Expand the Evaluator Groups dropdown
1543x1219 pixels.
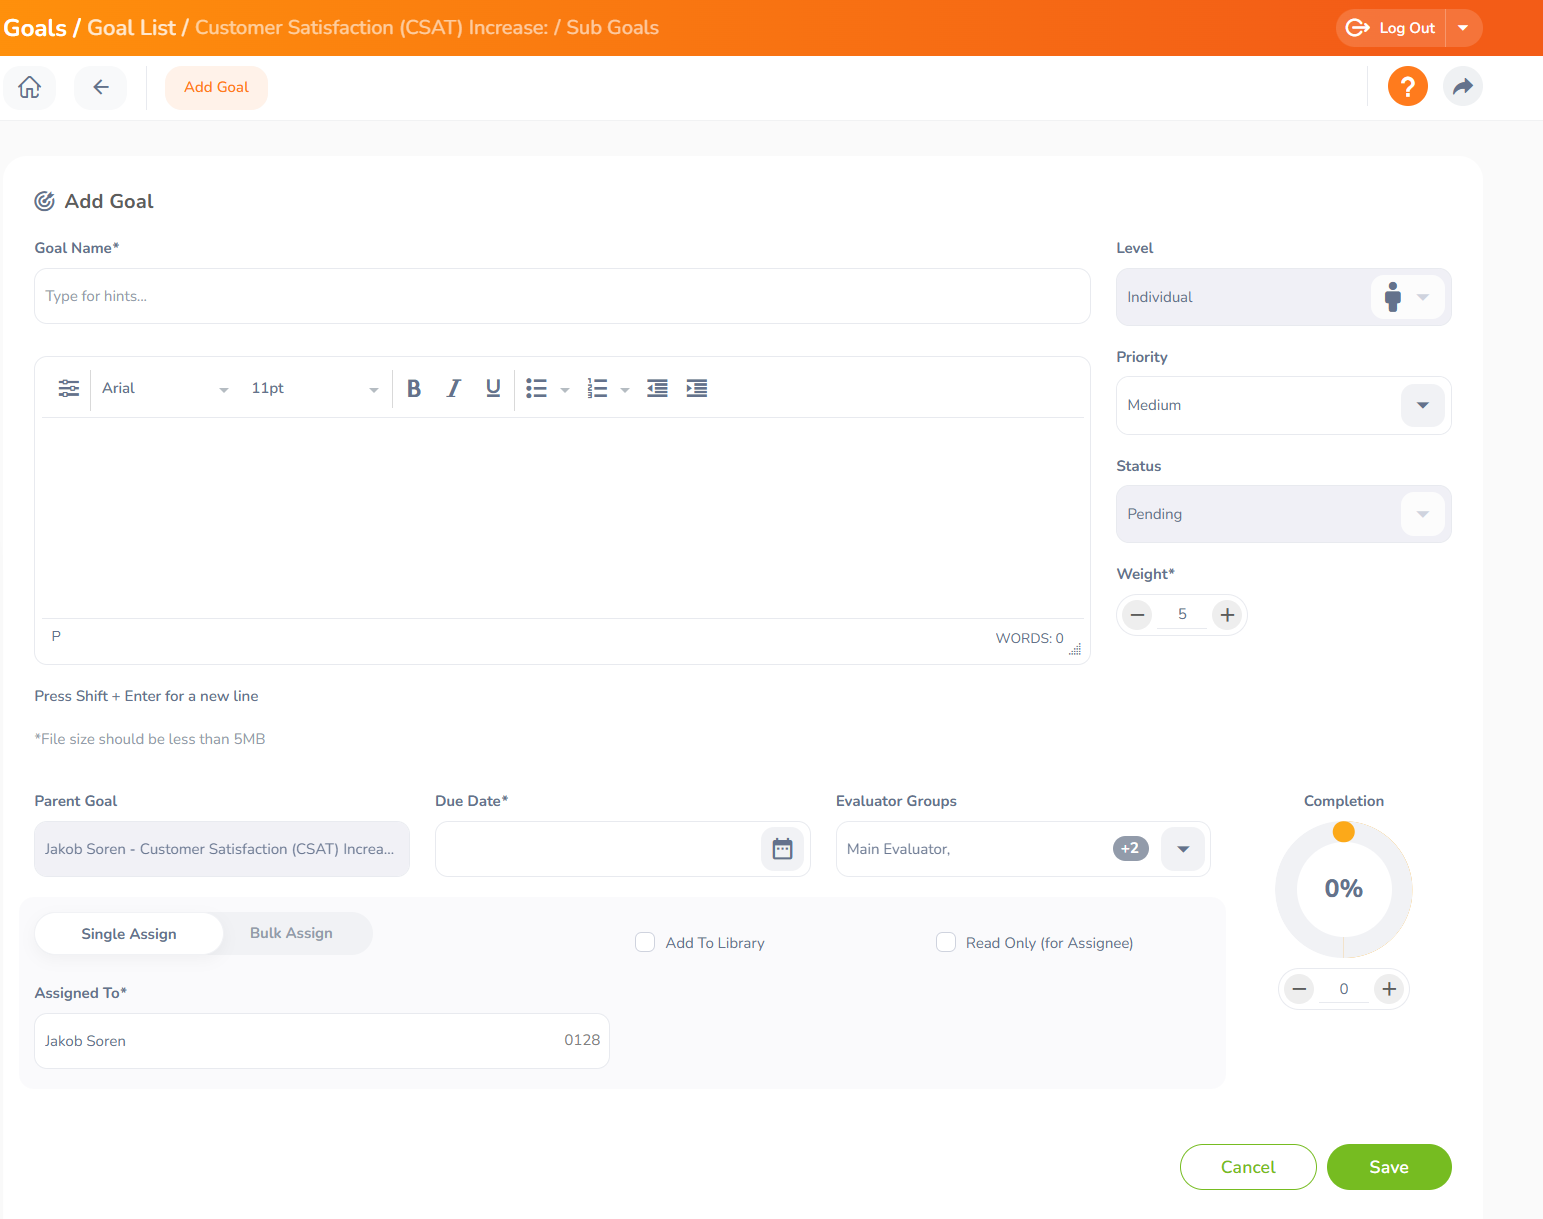(x=1183, y=849)
